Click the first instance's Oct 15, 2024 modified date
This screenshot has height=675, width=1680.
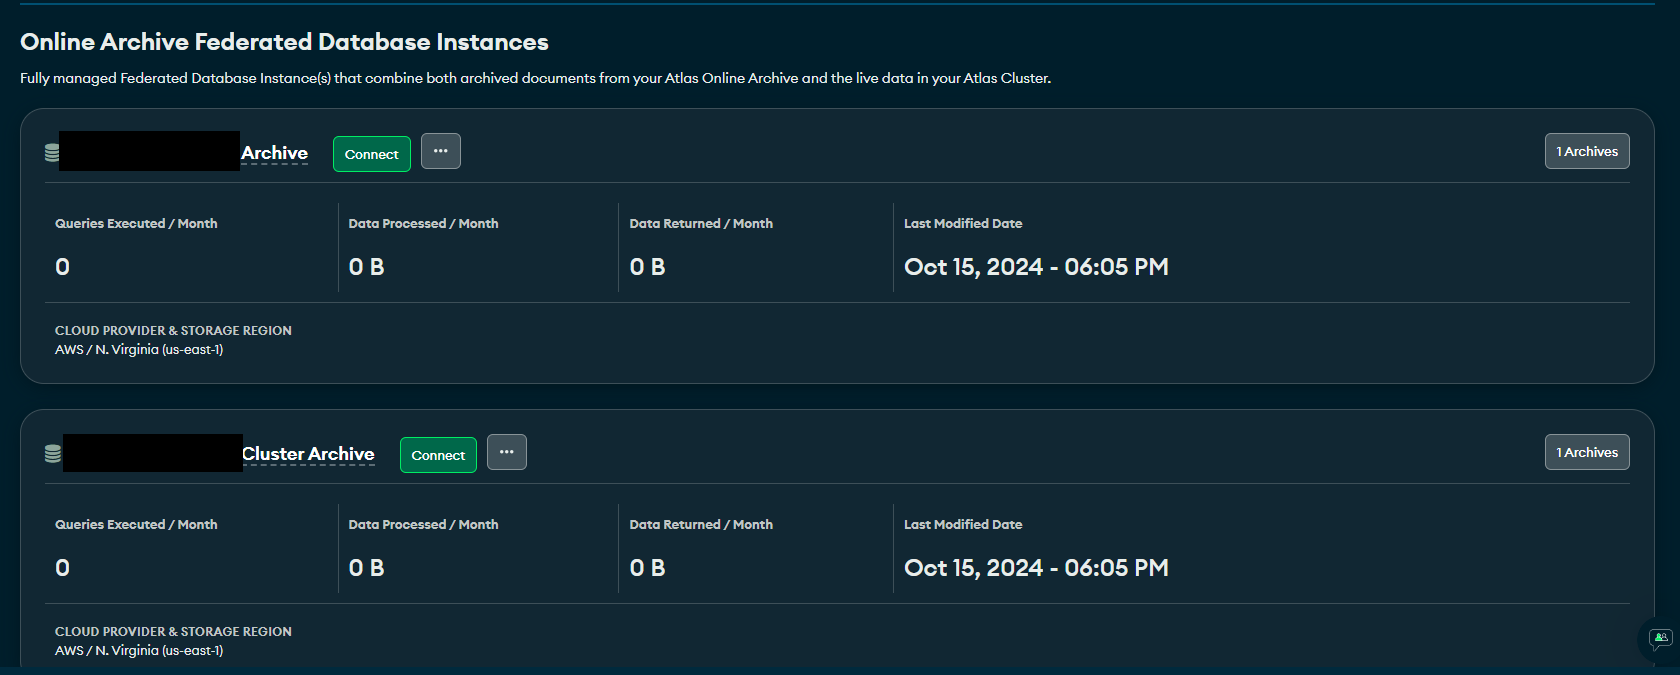click(1036, 267)
